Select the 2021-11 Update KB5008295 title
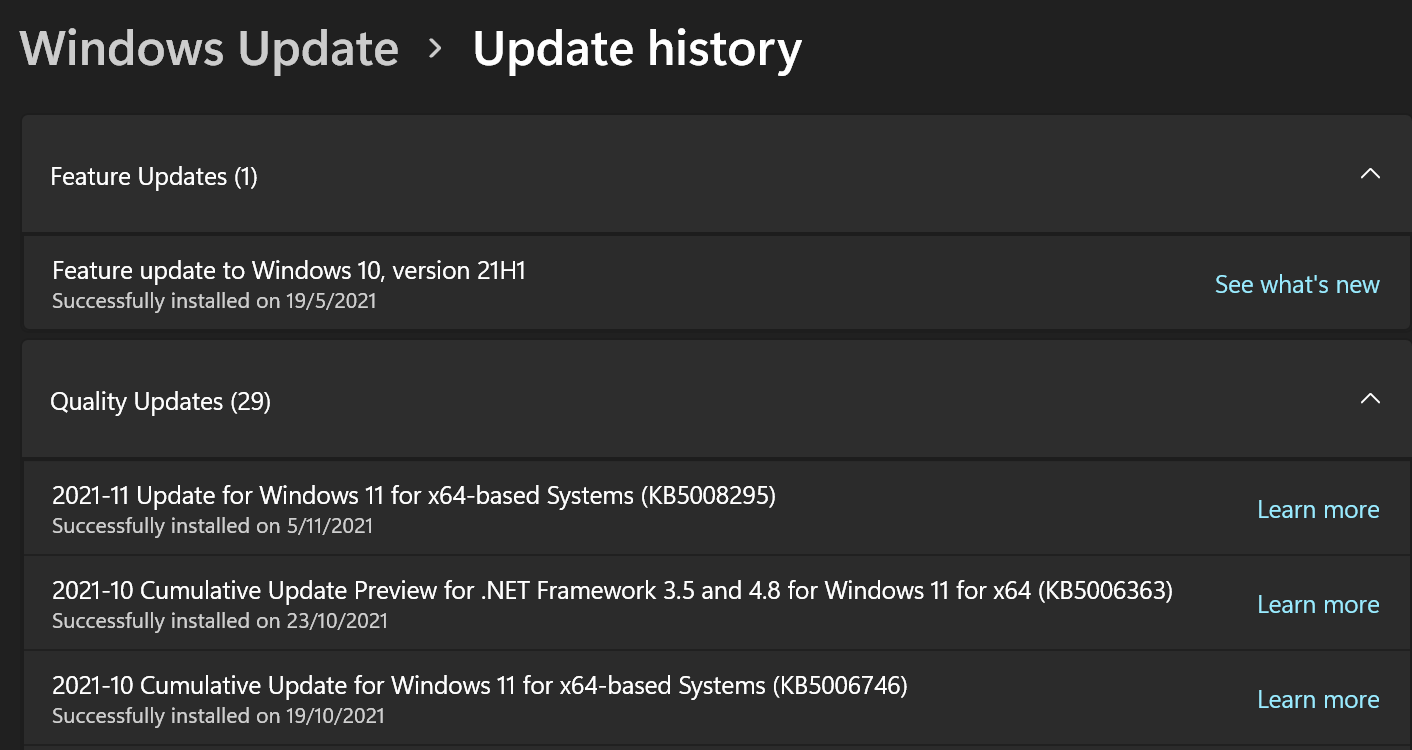 [x=414, y=495]
